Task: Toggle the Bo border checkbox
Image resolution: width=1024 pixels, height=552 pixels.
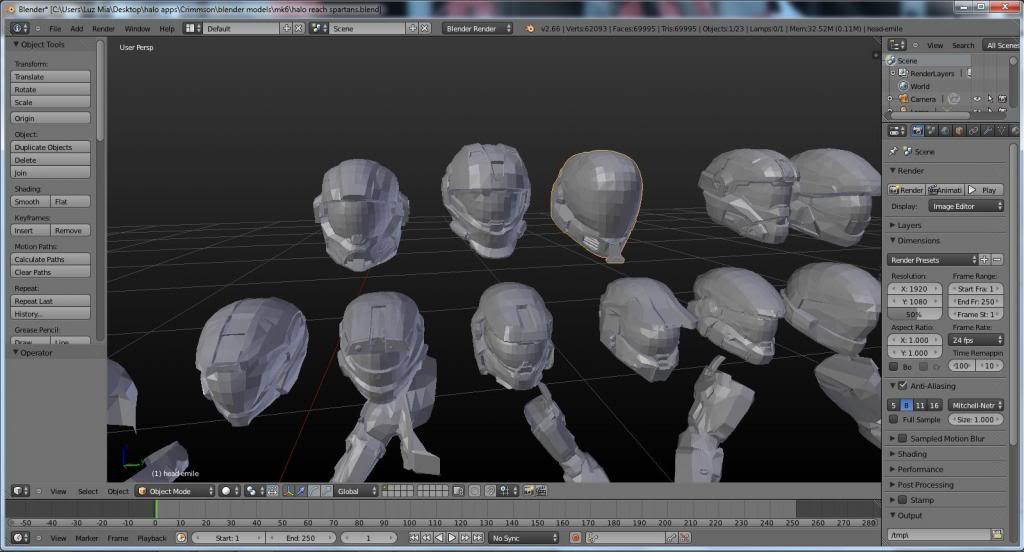Action: [x=893, y=366]
